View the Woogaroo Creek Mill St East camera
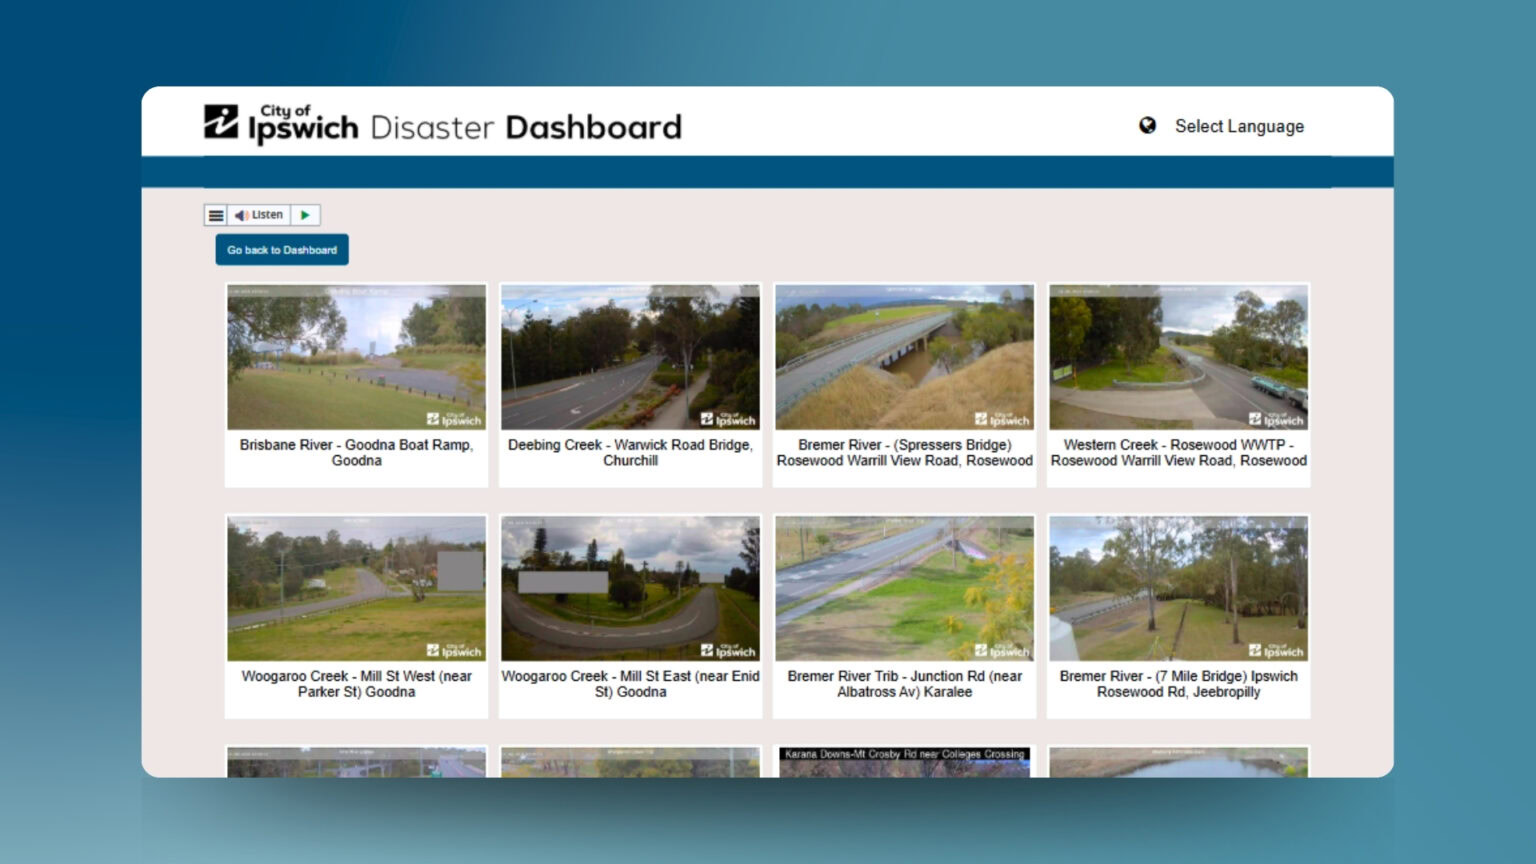The width and height of the screenshot is (1536, 864). click(x=630, y=588)
